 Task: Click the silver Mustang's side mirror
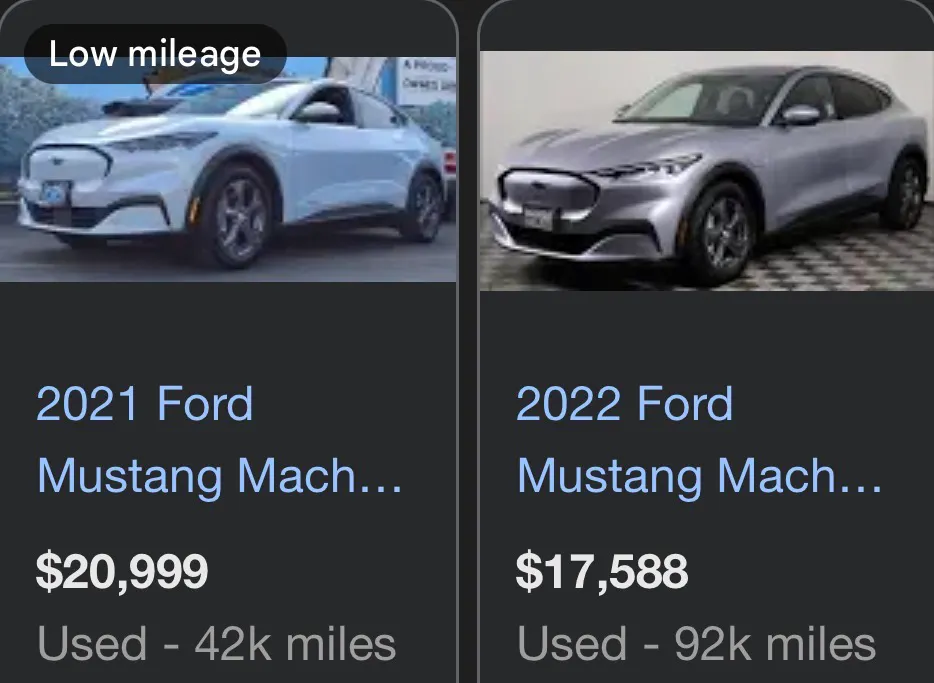point(801,115)
